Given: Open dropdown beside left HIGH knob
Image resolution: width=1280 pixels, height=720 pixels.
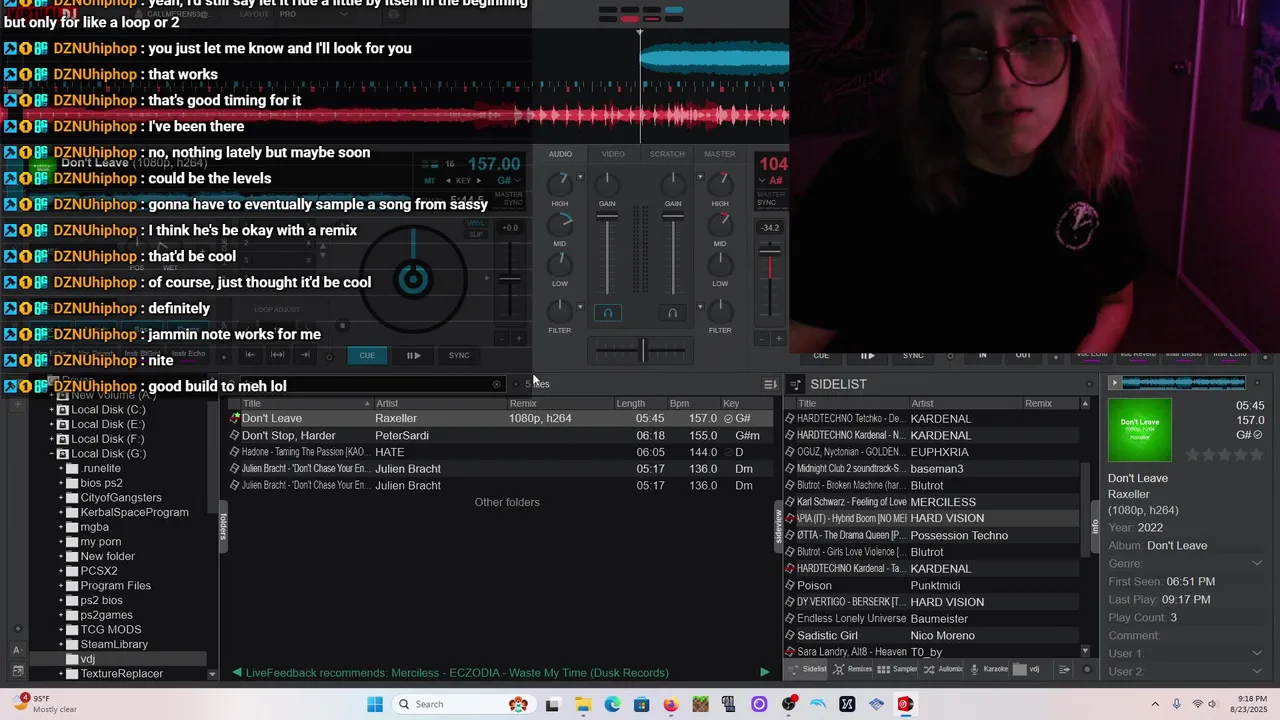Looking at the screenshot, I should pyautogui.click(x=580, y=178).
